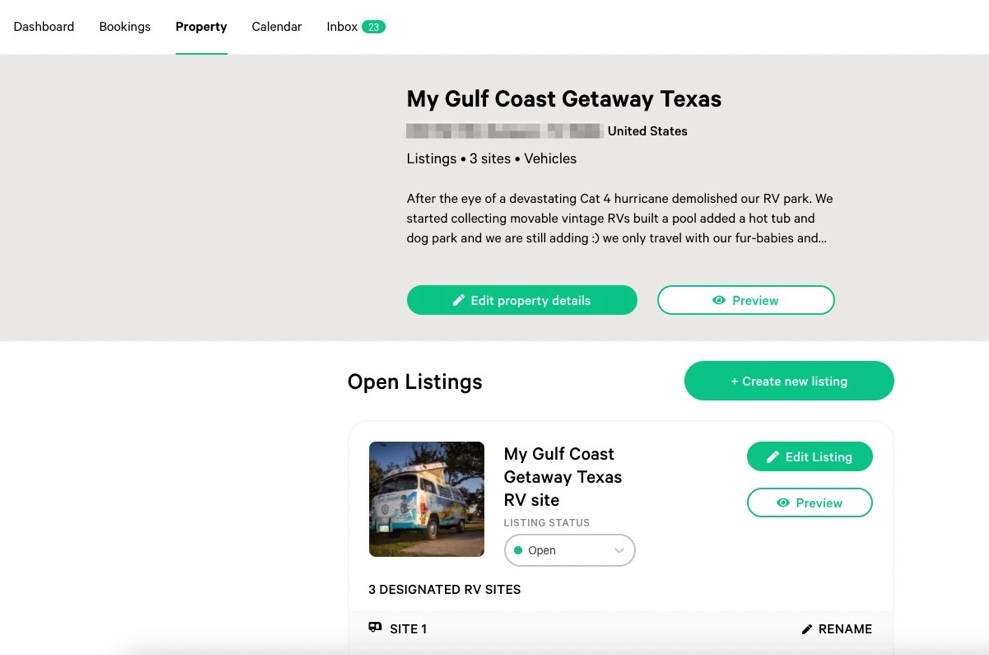Screen dimensions: 989x655
Task: Click Edit property details button text
Action: [x=530, y=300]
